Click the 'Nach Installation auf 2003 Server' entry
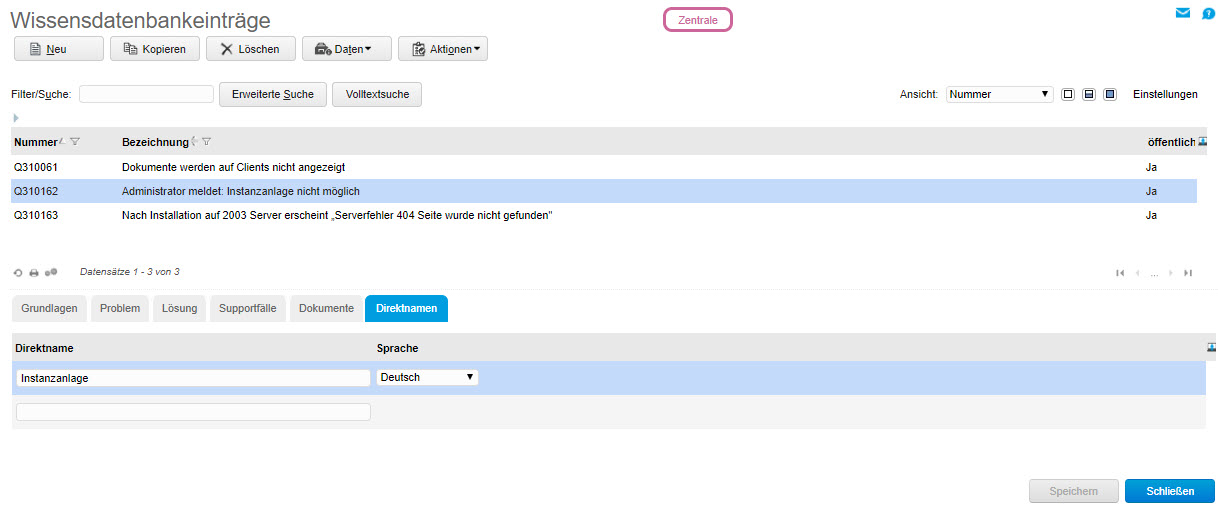Image resolution: width=1218 pixels, height=506 pixels. tap(337, 215)
